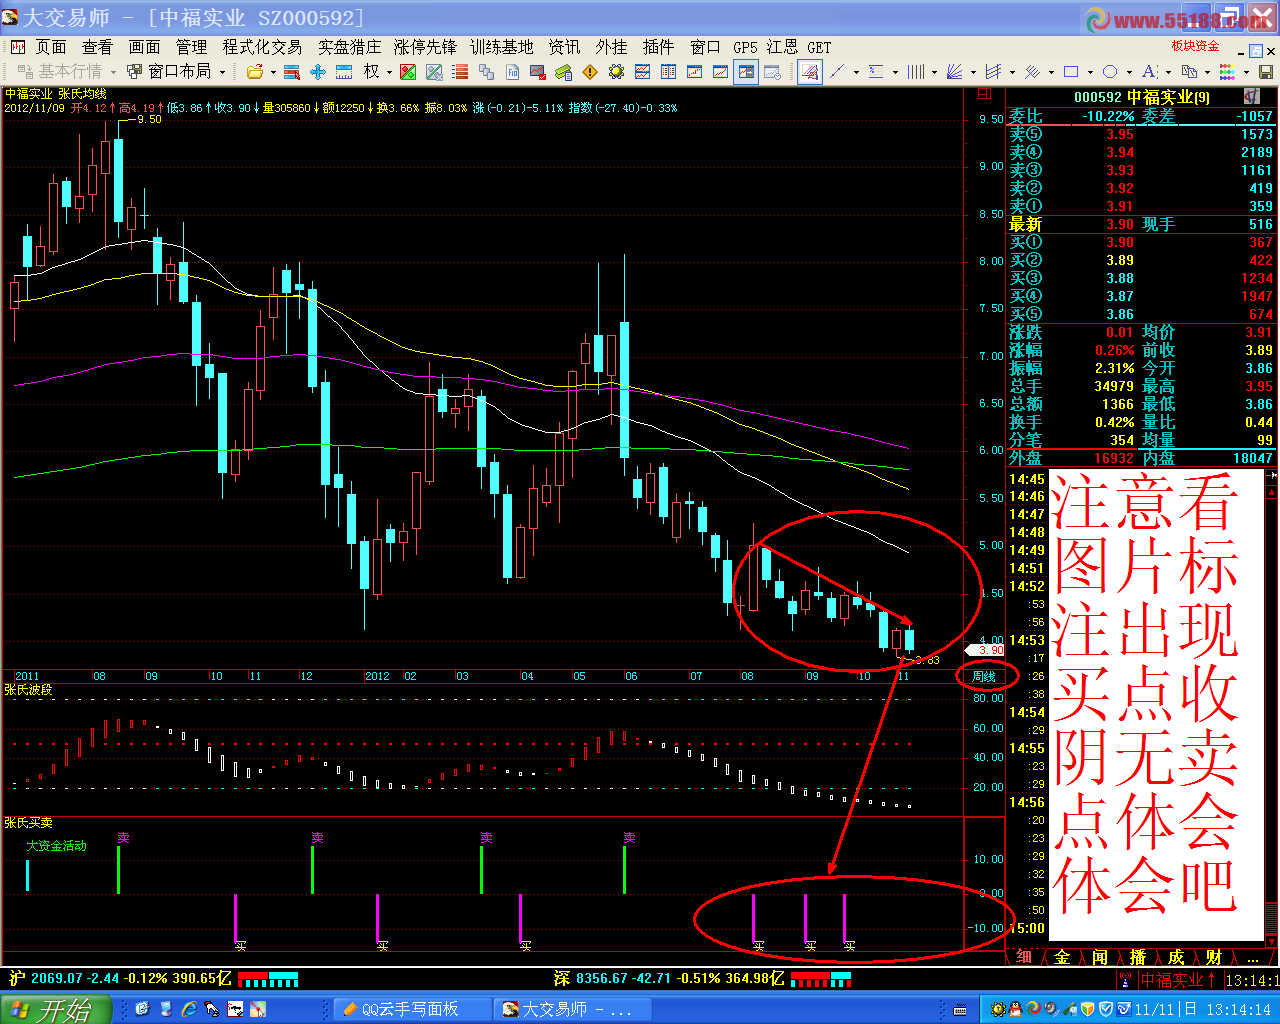Select the 金 tab in quote panel
The width and height of the screenshot is (1280, 1024).
tap(1062, 957)
